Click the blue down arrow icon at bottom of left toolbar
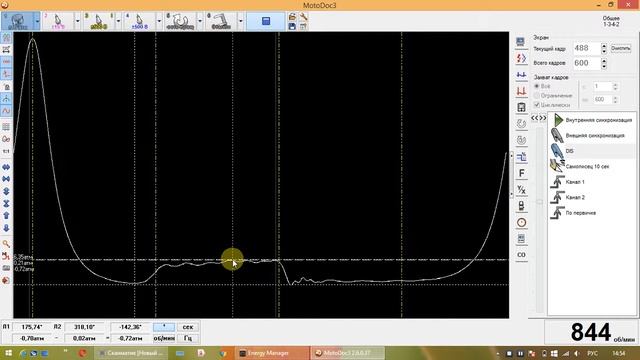640x360 pixels. pos(6,228)
